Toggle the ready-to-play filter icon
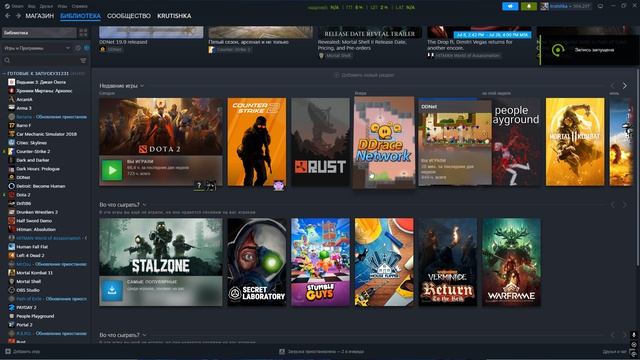 87,48
